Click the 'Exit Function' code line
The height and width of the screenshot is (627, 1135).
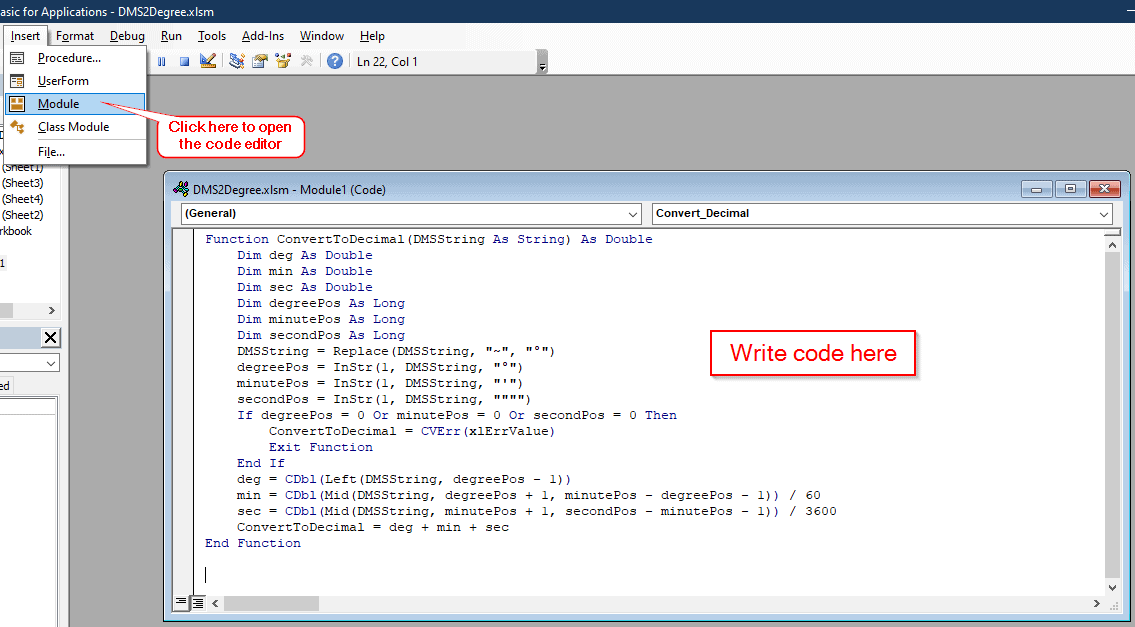pyautogui.click(x=321, y=447)
